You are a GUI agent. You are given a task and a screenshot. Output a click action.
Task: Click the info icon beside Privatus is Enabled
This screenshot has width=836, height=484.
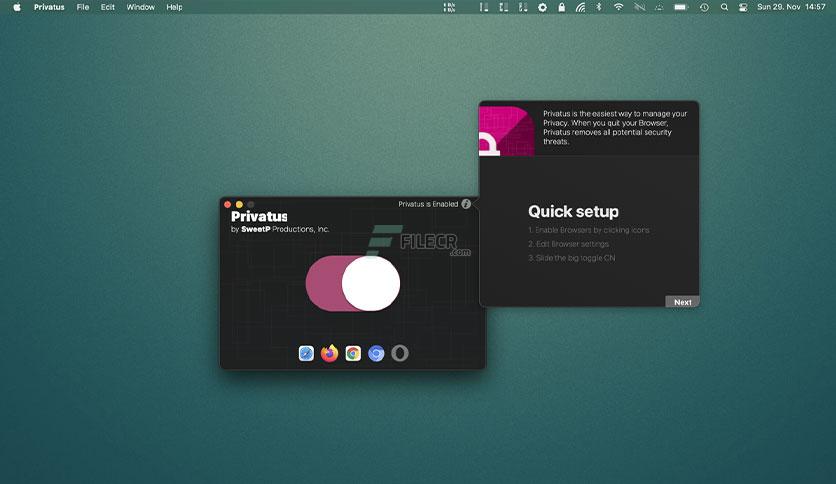[x=466, y=204]
